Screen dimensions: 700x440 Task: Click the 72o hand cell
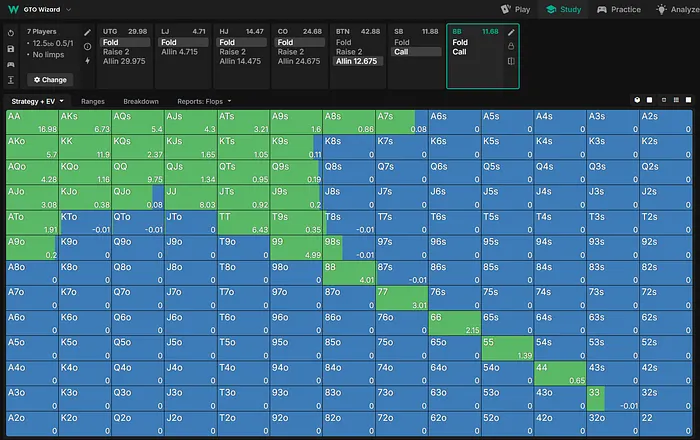point(402,424)
